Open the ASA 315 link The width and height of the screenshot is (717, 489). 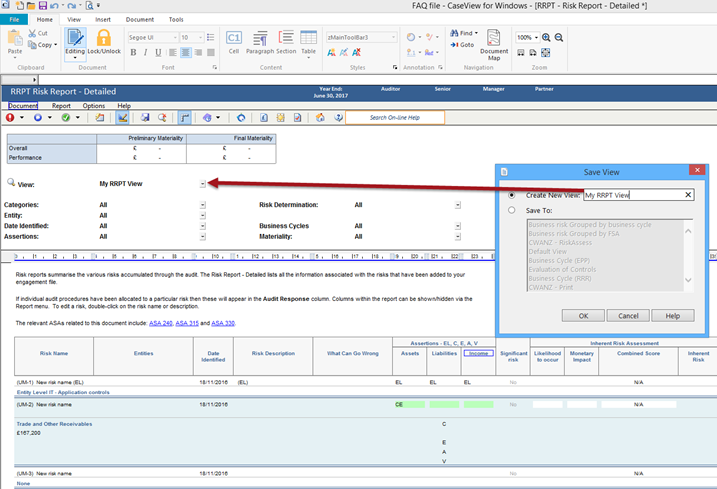tap(187, 323)
